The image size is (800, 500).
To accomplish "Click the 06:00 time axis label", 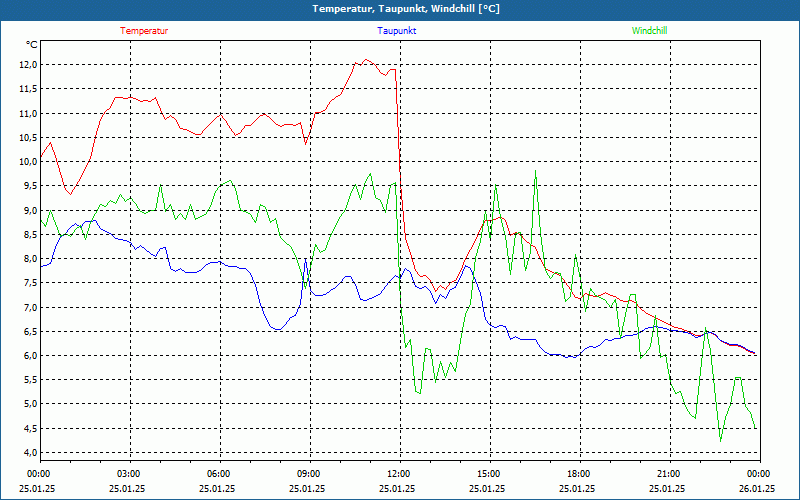I will point(220,474).
